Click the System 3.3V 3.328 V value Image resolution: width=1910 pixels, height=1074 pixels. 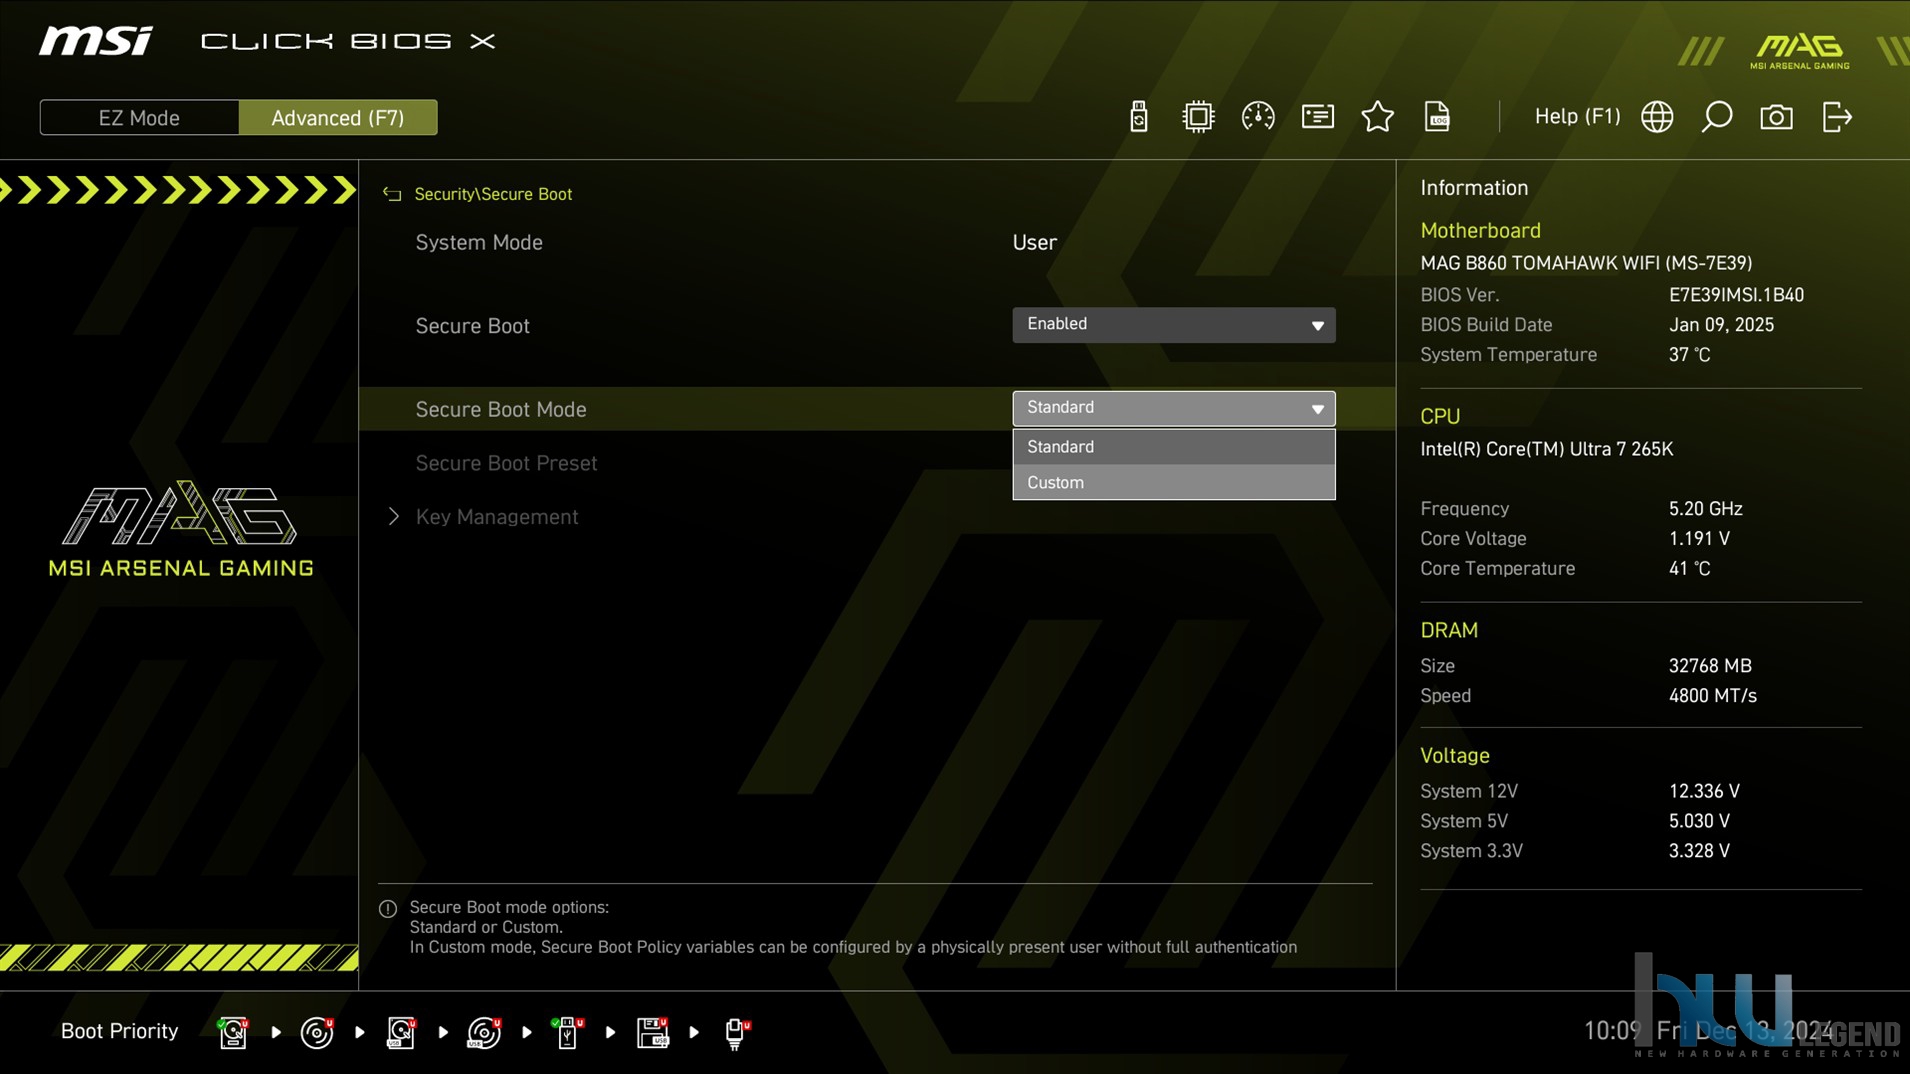coord(1698,851)
